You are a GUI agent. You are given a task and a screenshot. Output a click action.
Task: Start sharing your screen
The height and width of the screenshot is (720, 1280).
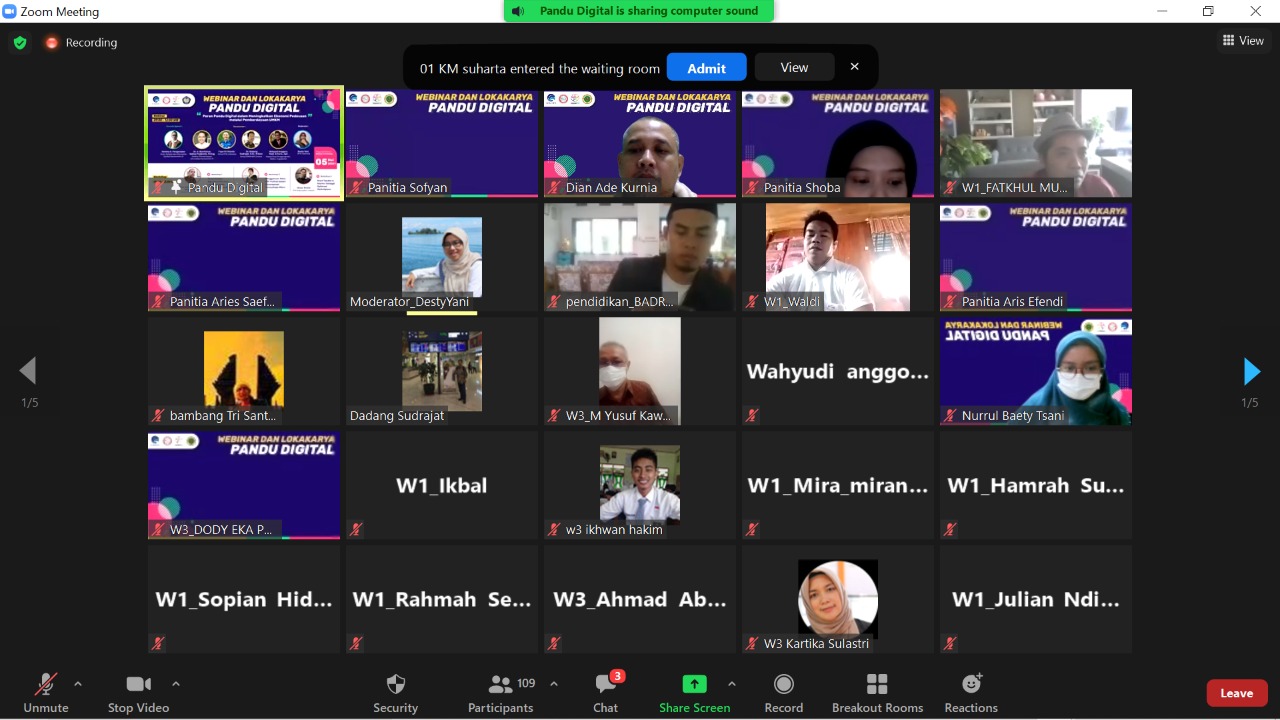point(694,692)
